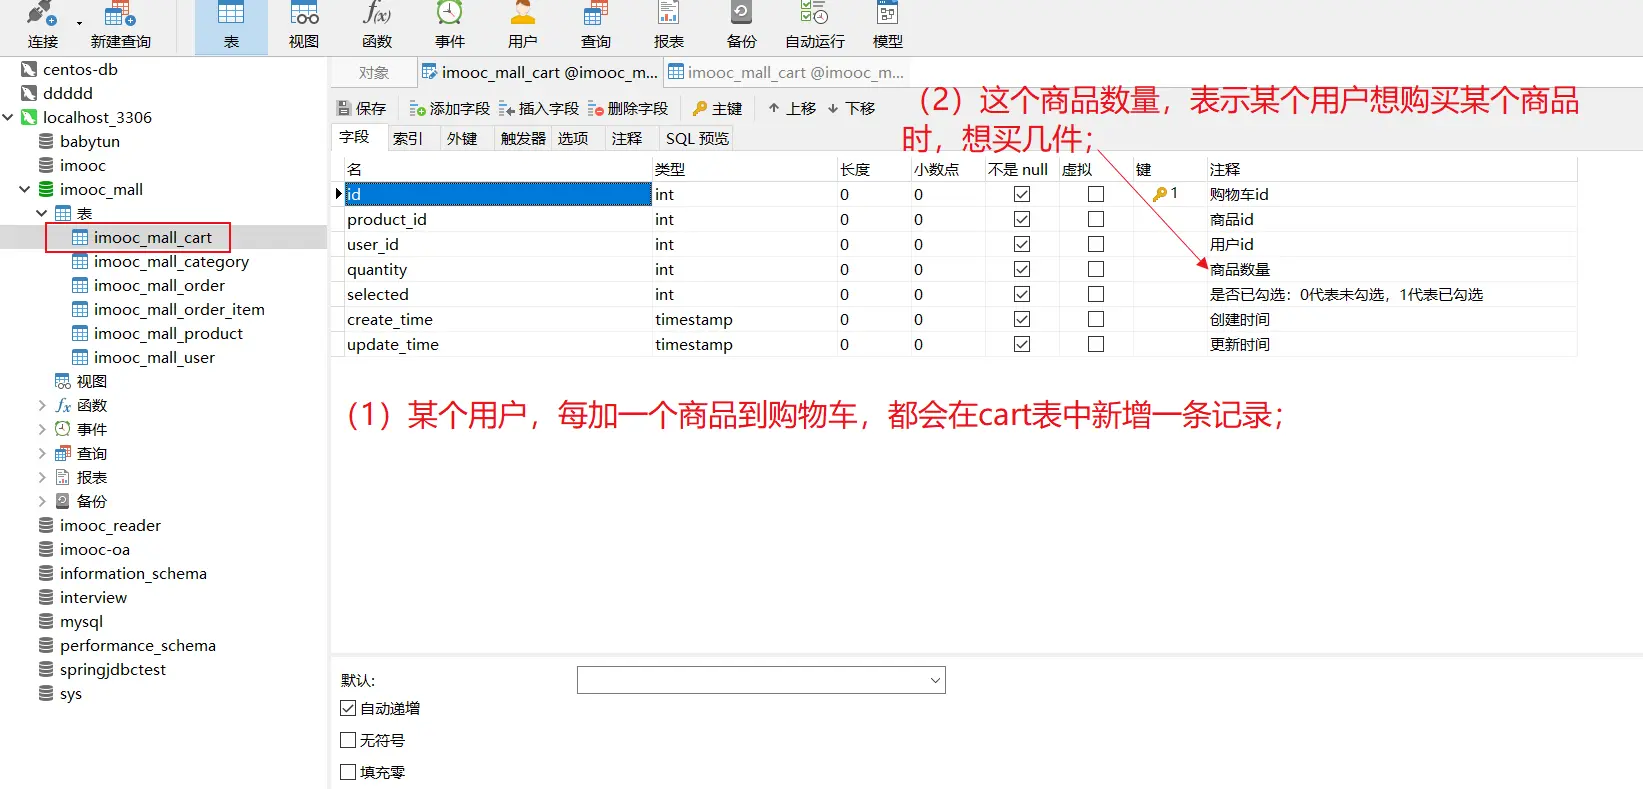Click the ddddd connection icon
Viewport: 1643px width, 789px height.
pos(29,93)
